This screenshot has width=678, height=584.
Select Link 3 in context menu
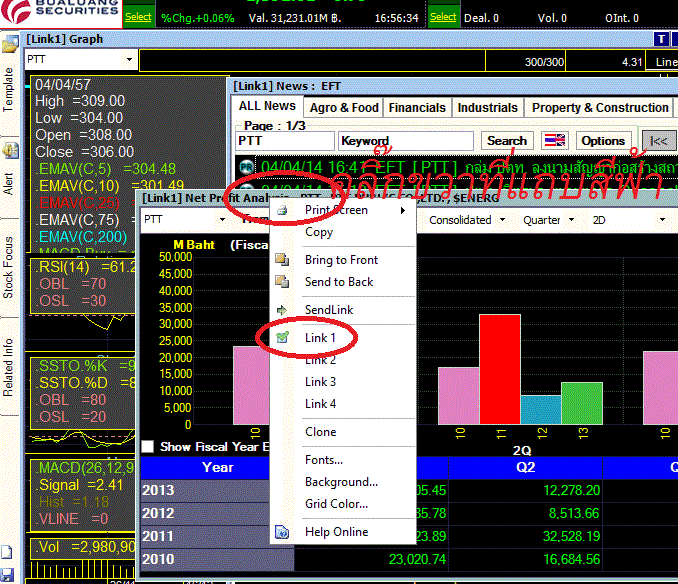(320, 382)
